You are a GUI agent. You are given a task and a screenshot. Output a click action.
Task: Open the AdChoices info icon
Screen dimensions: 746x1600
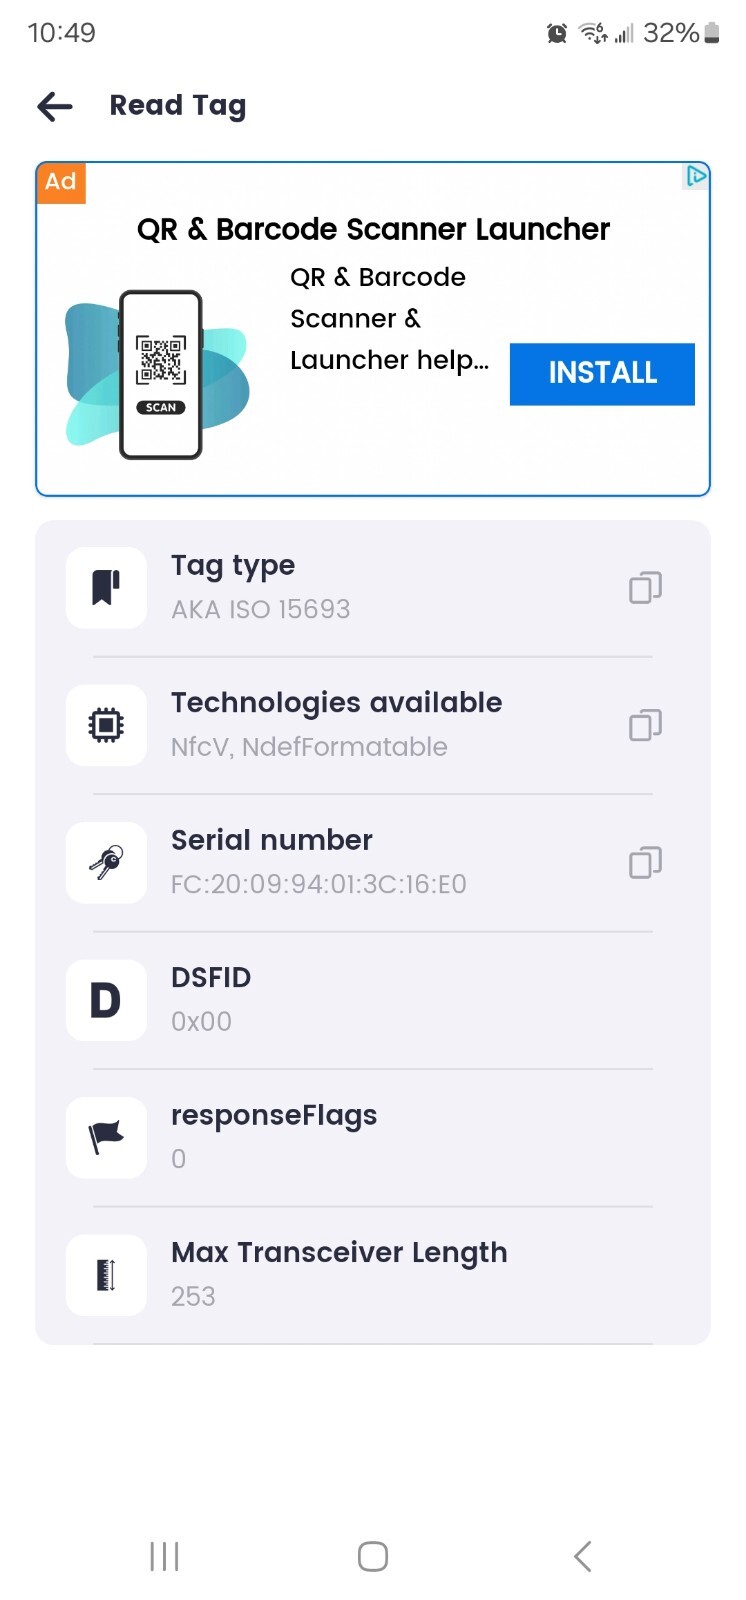(x=696, y=177)
